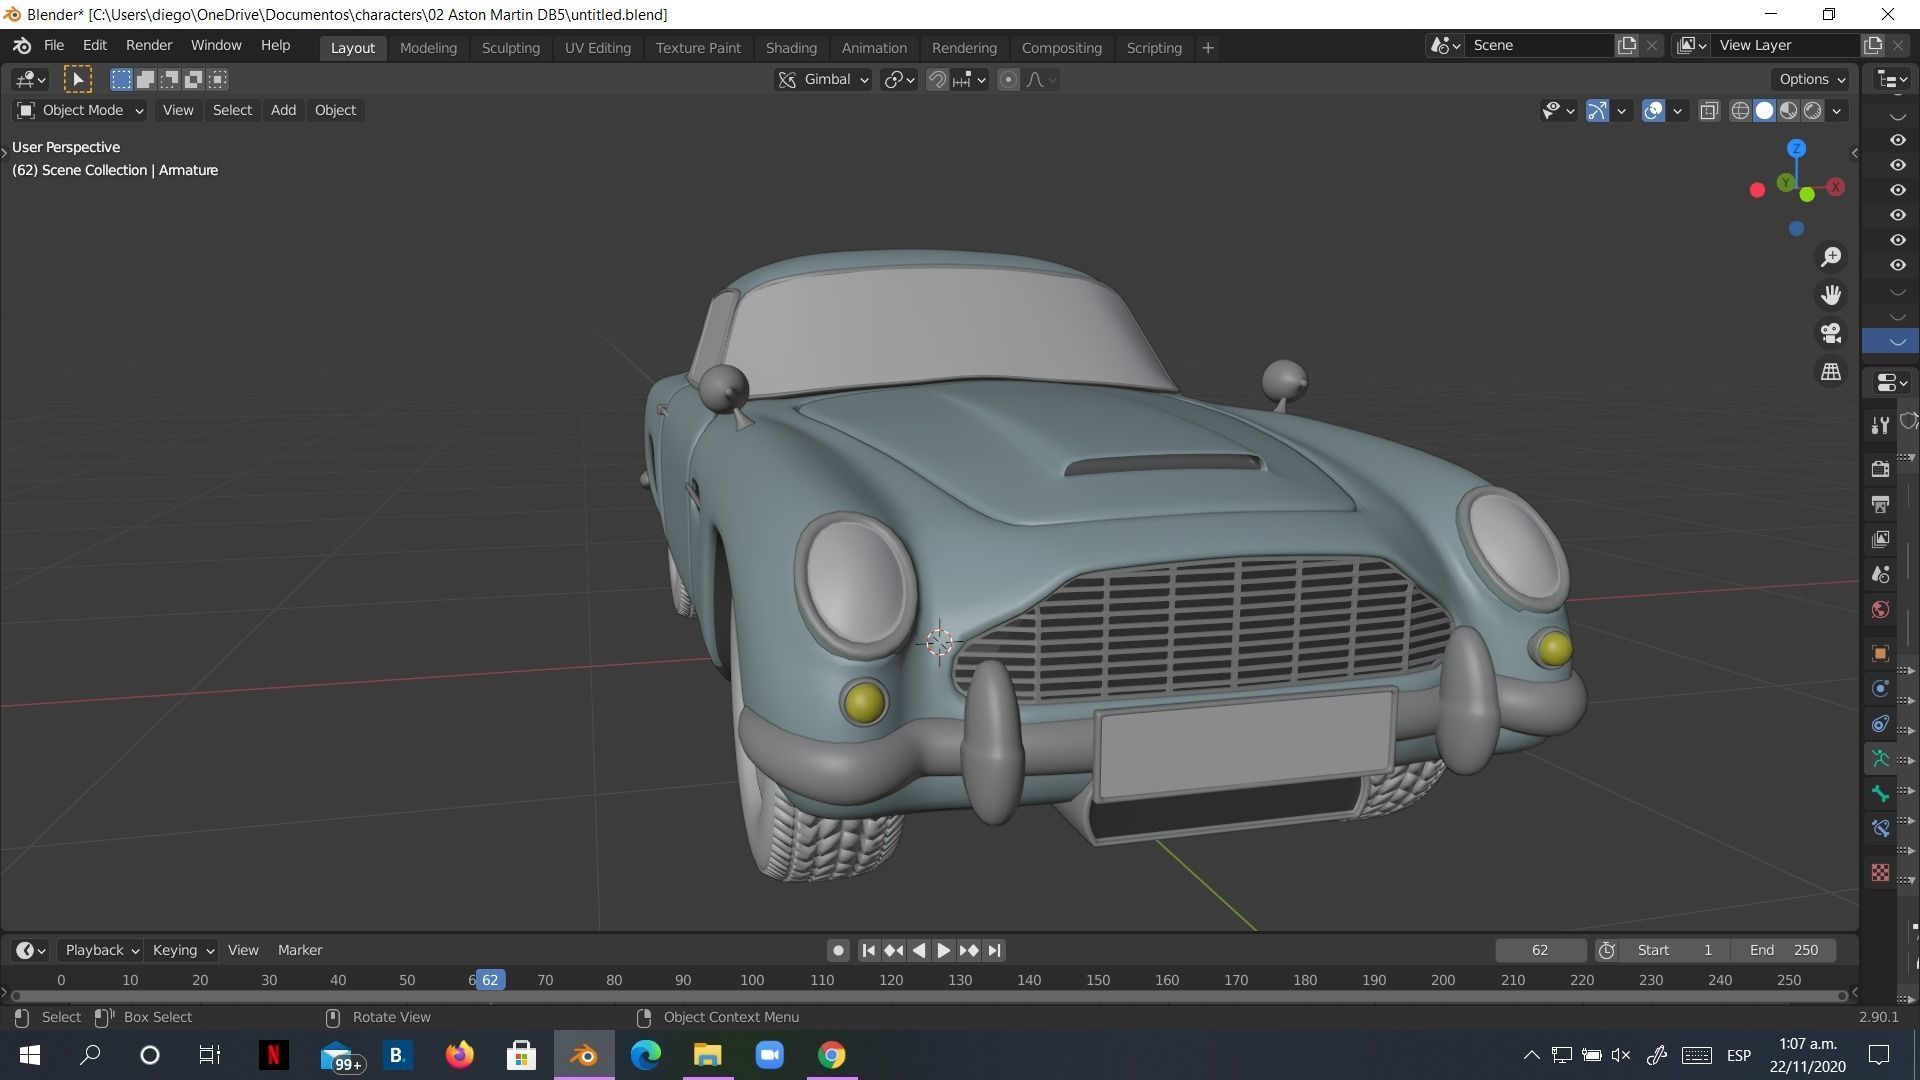Viewport: 1920px width, 1080px height.
Task: Open the Bone properties tab
Action: [x=1880, y=794]
